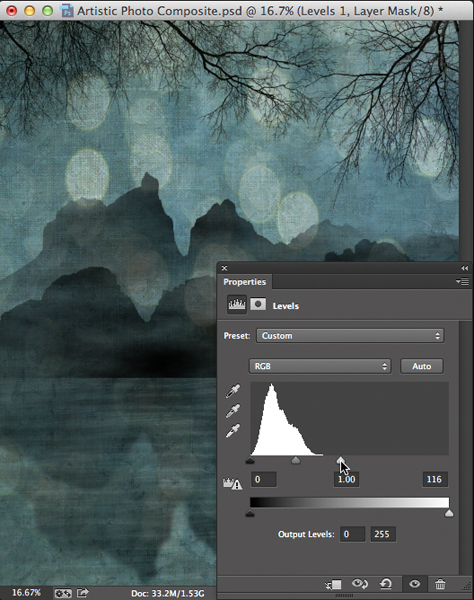Select the white point eyedropper
This screenshot has height=600, width=474.
pos(233,430)
